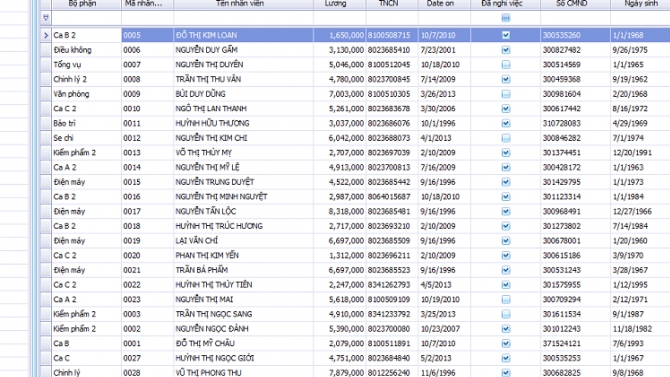Click filter field under Tên nhân viên
Viewport: 670px width, 377px height.
click(244, 18)
